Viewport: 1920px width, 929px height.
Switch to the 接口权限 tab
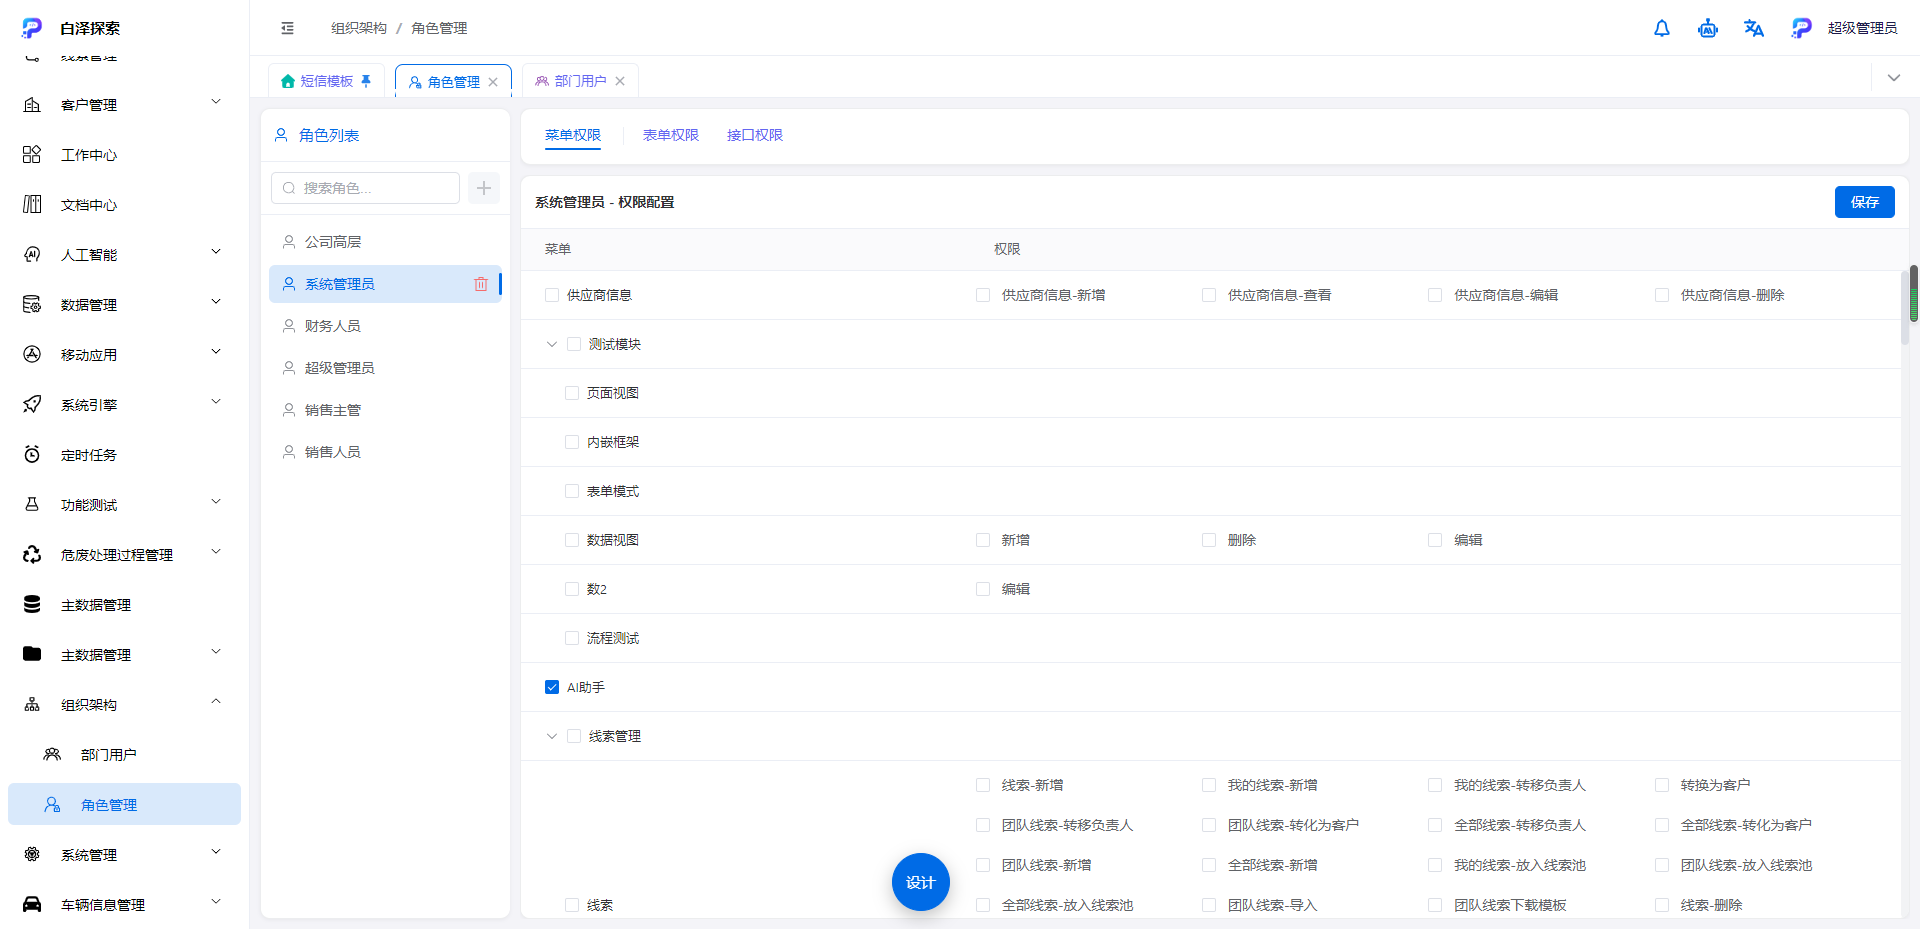click(755, 135)
